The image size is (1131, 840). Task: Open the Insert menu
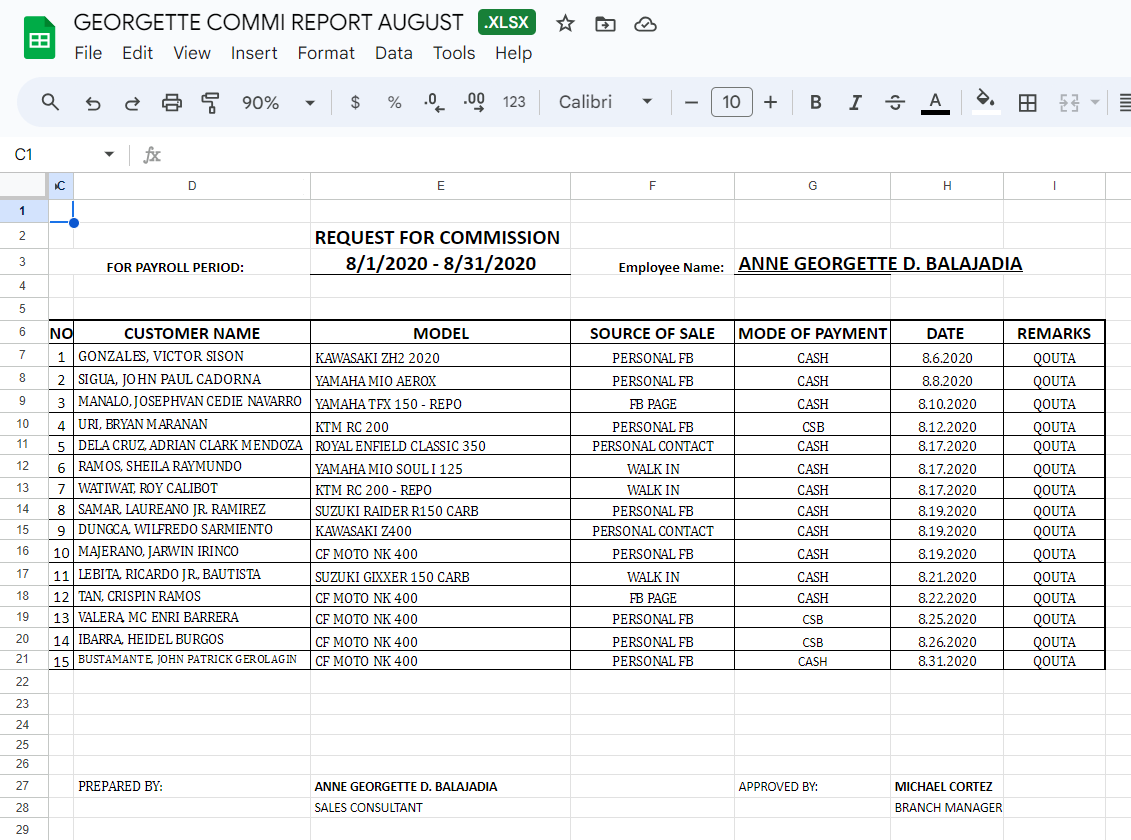pos(254,53)
